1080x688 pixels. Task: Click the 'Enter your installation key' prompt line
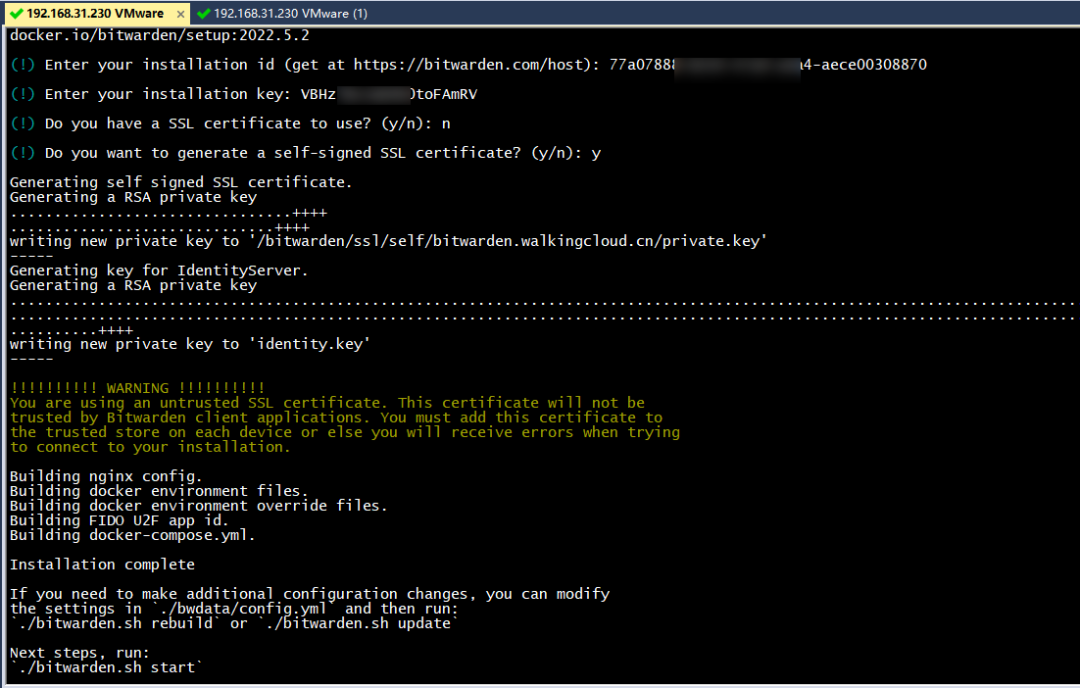pyautogui.click(x=244, y=94)
